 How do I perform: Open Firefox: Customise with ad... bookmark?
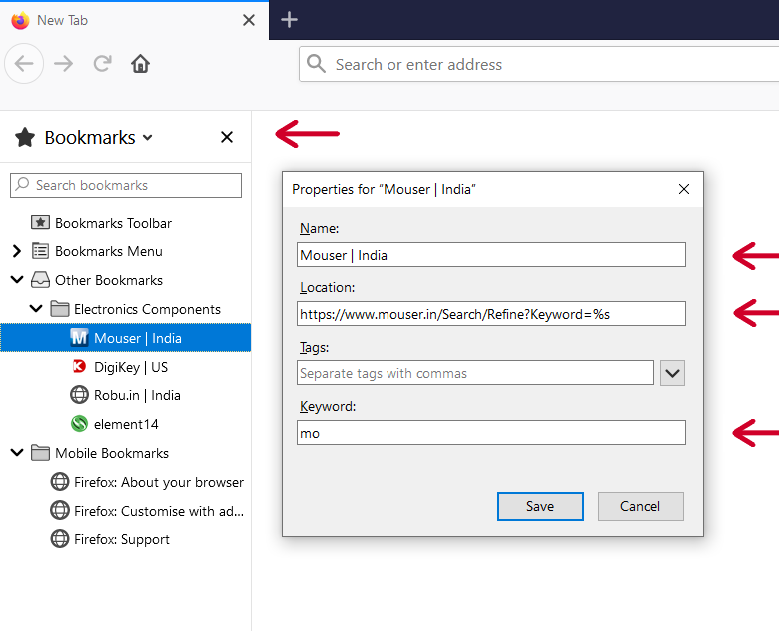(x=159, y=511)
